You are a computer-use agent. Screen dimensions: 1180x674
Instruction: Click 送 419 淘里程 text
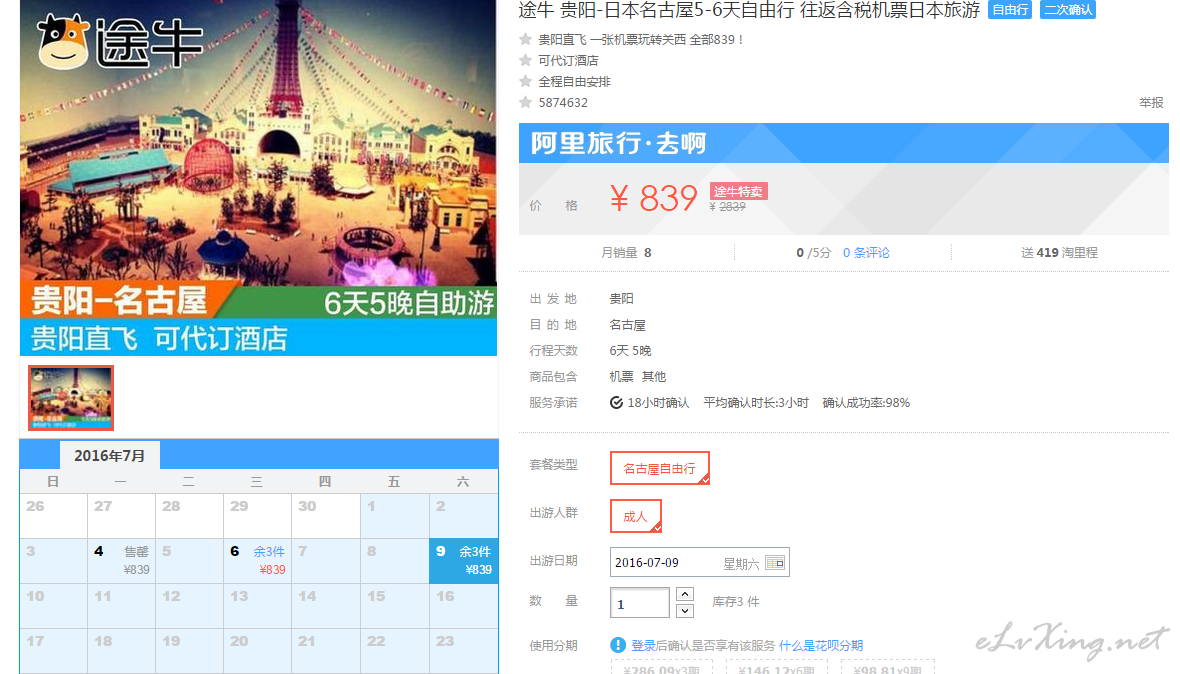click(x=1059, y=253)
